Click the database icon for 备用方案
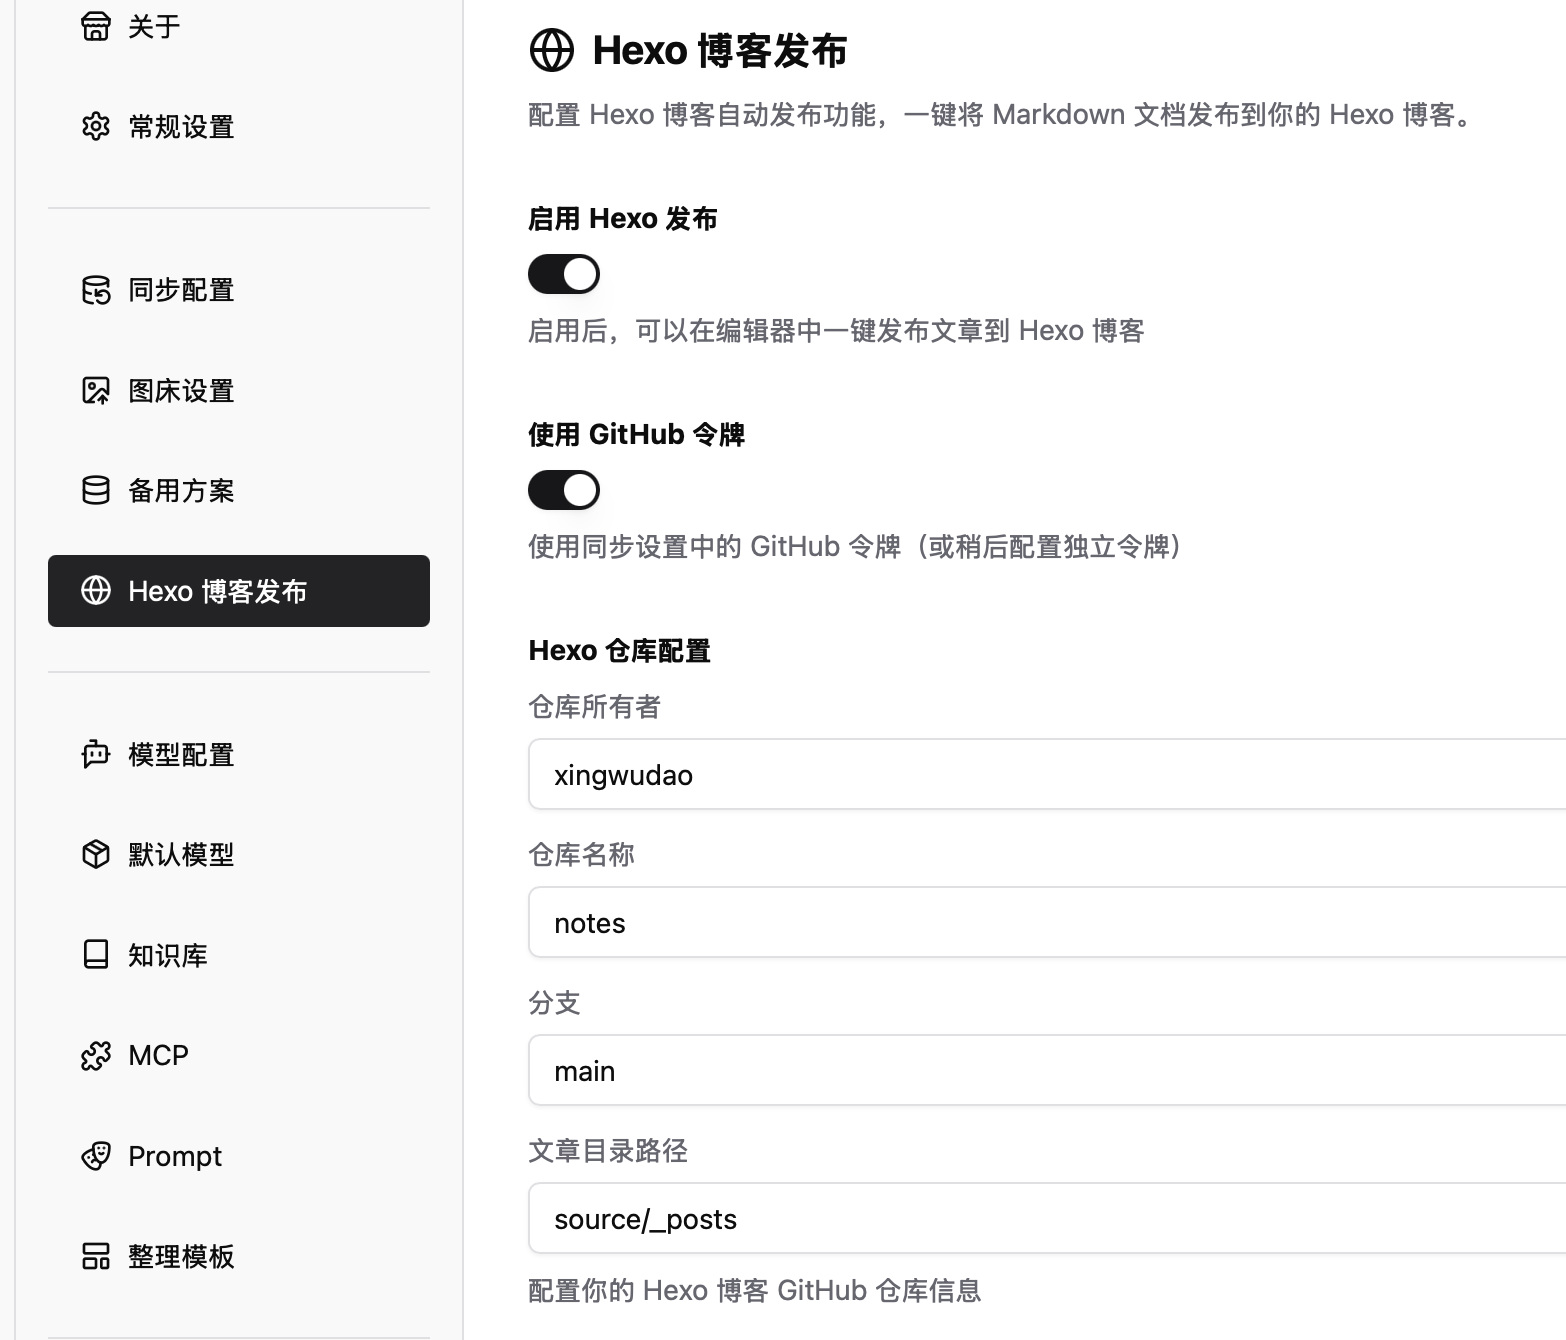The height and width of the screenshot is (1340, 1566). tap(96, 491)
